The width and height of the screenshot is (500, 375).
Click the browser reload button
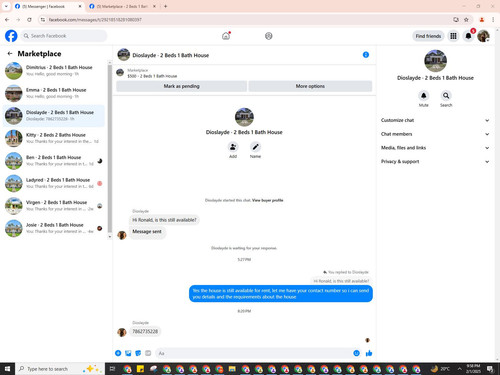pyautogui.click(x=29, y=20)
